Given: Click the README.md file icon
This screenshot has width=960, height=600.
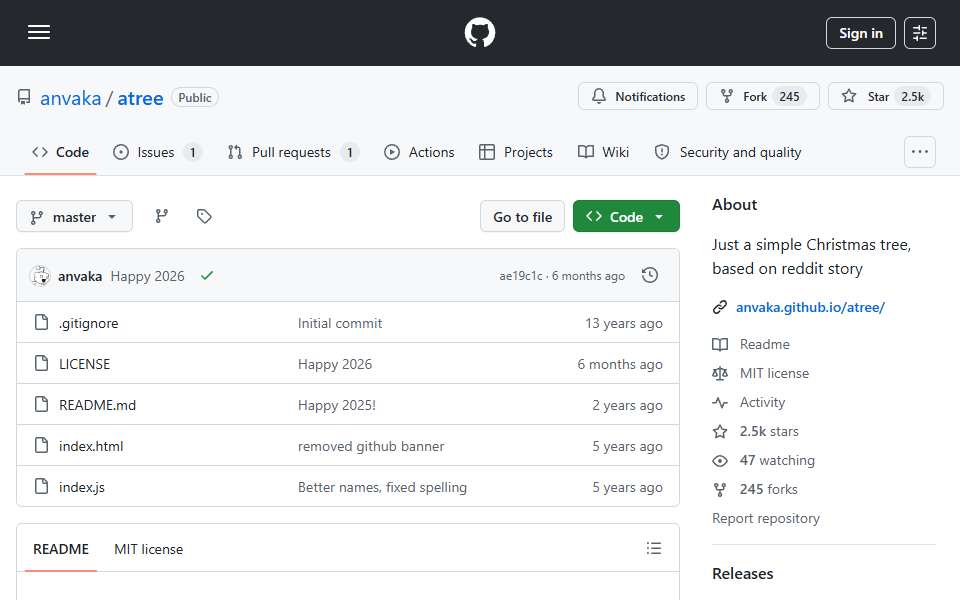Looking at the screenshot, I should [x=41, y=404].
